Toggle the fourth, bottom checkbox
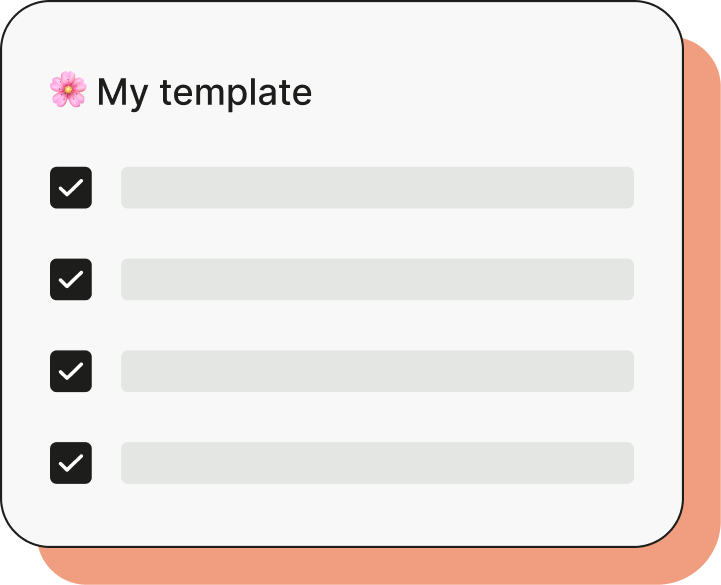Viewport: 721px width, 585px height. [x=71, y=463]
